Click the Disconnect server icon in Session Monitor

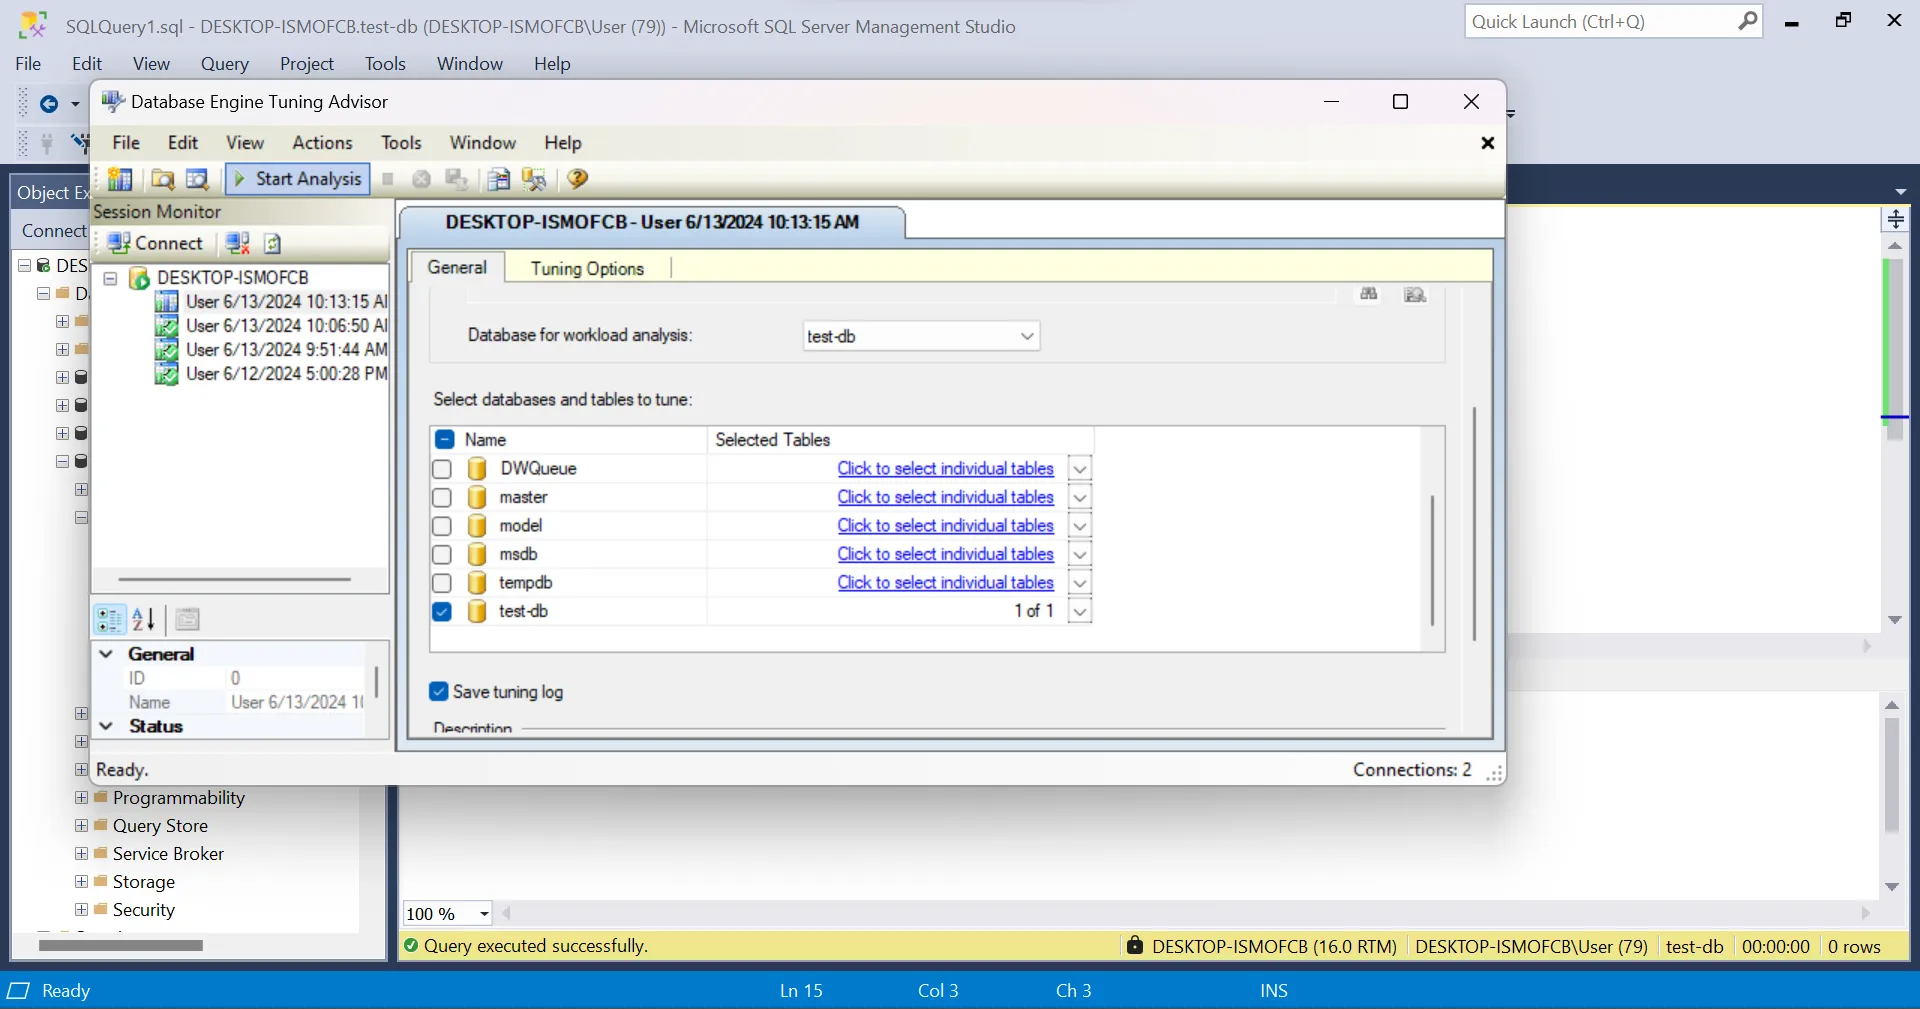click(238, 243)
